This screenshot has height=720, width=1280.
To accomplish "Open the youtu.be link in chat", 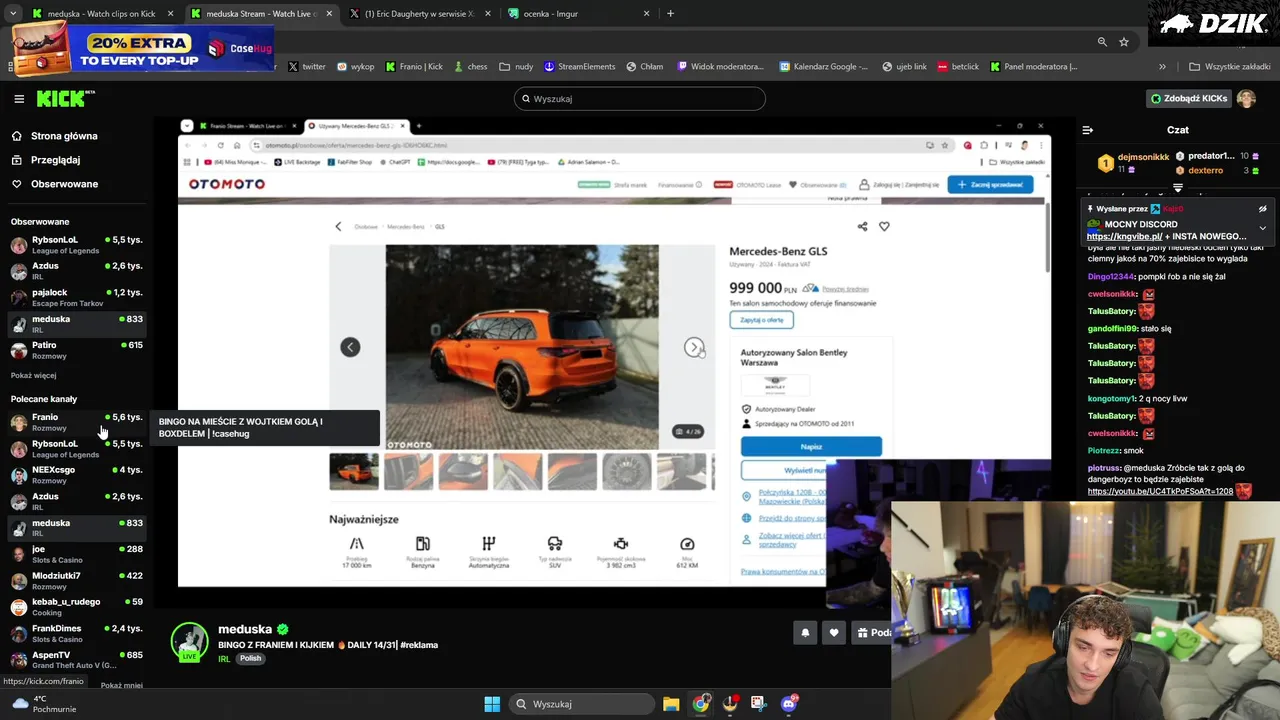I will pyautogui.click(x=1160, y=492).
